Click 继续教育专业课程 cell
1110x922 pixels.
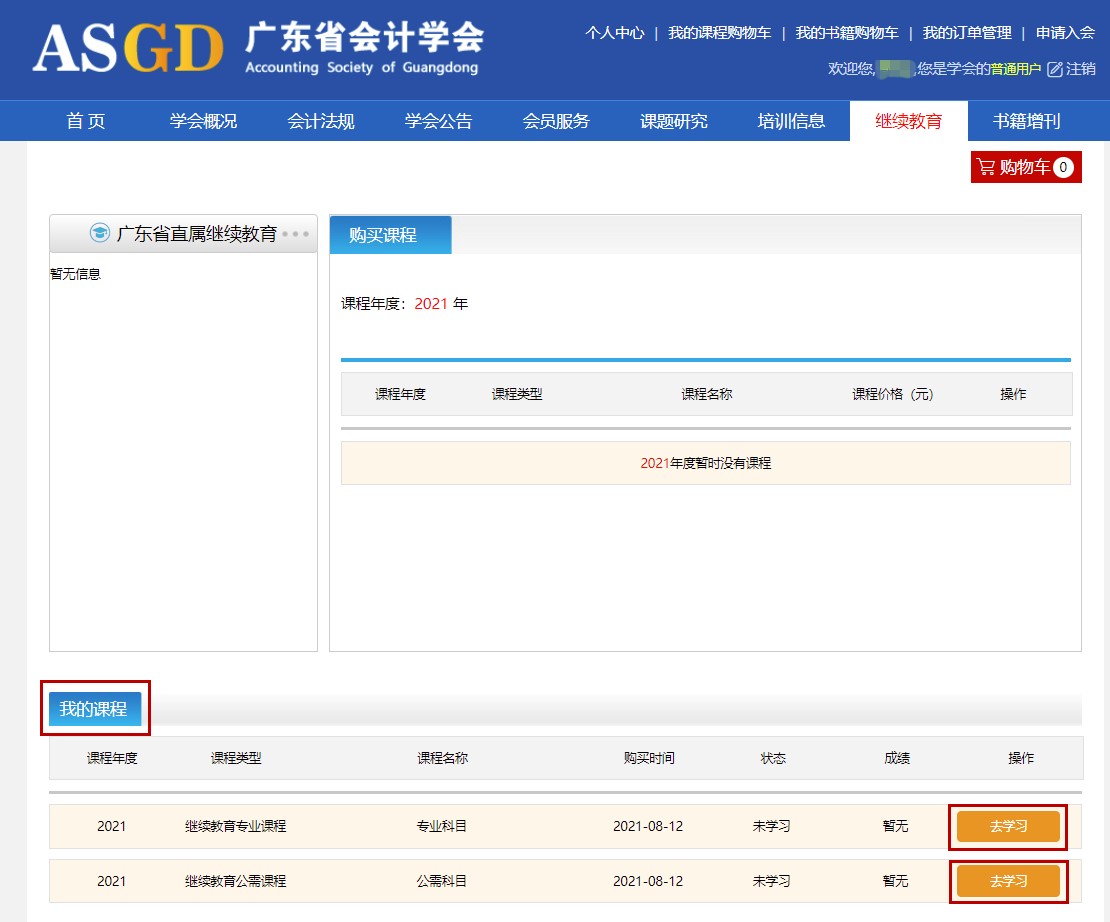(x=236, y=826)
